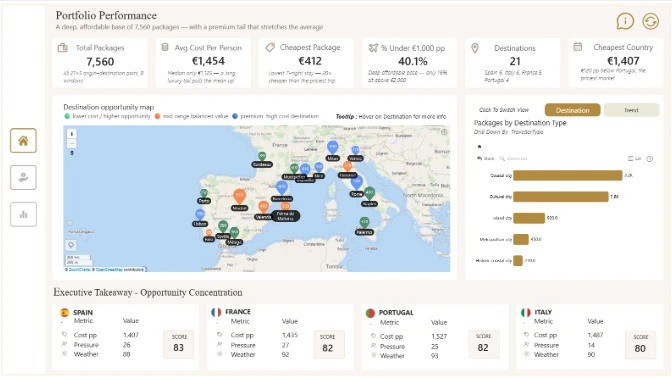Click the Portugal Cost pp value 1,527
The image size is (672, 378).
click(x=439, y=337)
